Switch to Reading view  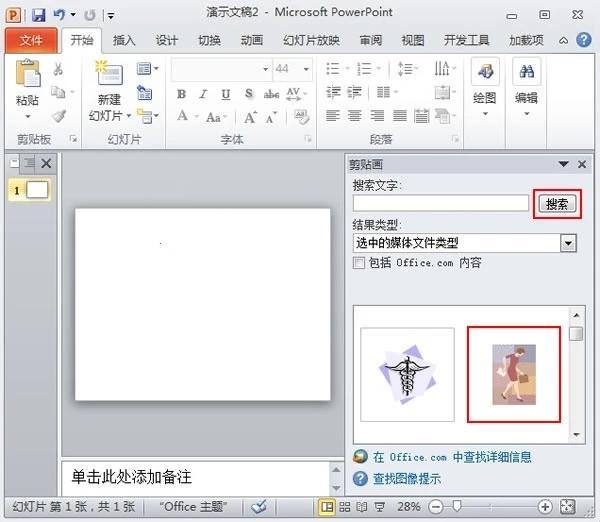point(362,507)
